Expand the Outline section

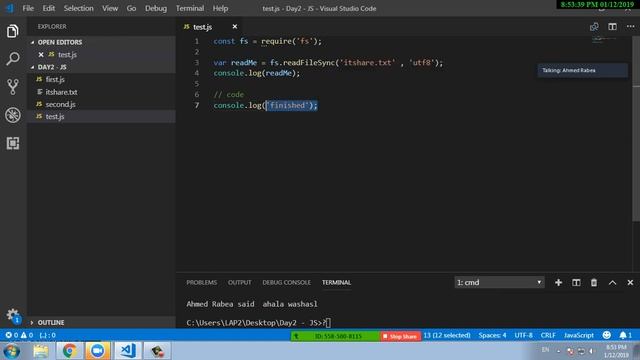click(x=101, y=322)
